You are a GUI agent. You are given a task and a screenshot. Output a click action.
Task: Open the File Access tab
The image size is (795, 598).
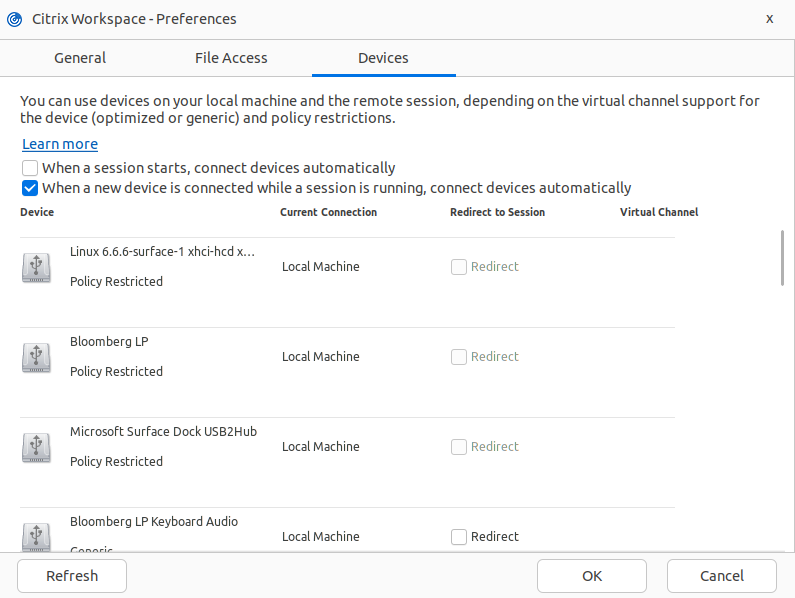[x=231, y=58]
